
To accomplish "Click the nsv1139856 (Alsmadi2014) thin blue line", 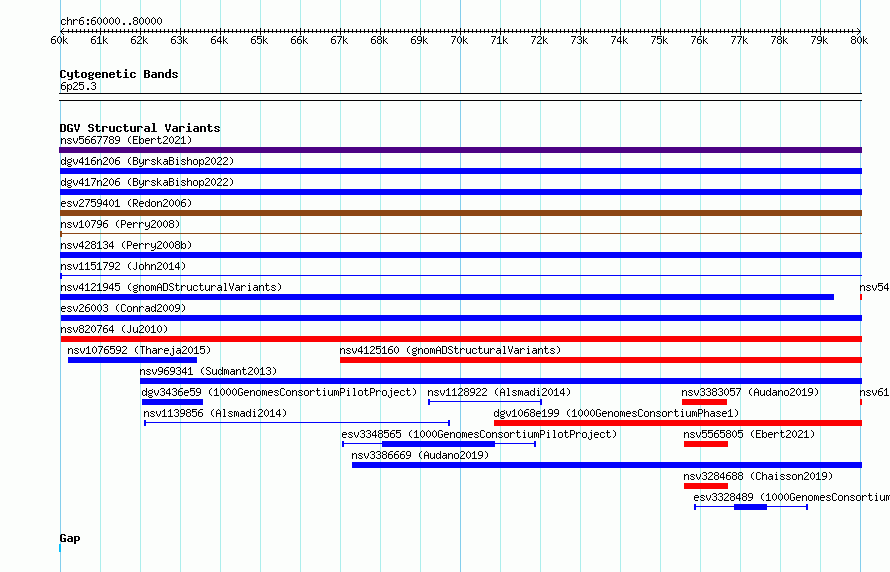I will [x=297, y=423].
